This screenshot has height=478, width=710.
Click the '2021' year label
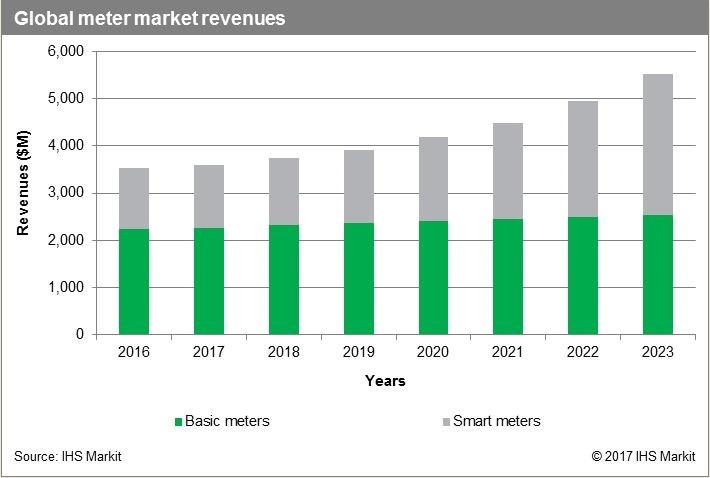pos(508,352)
